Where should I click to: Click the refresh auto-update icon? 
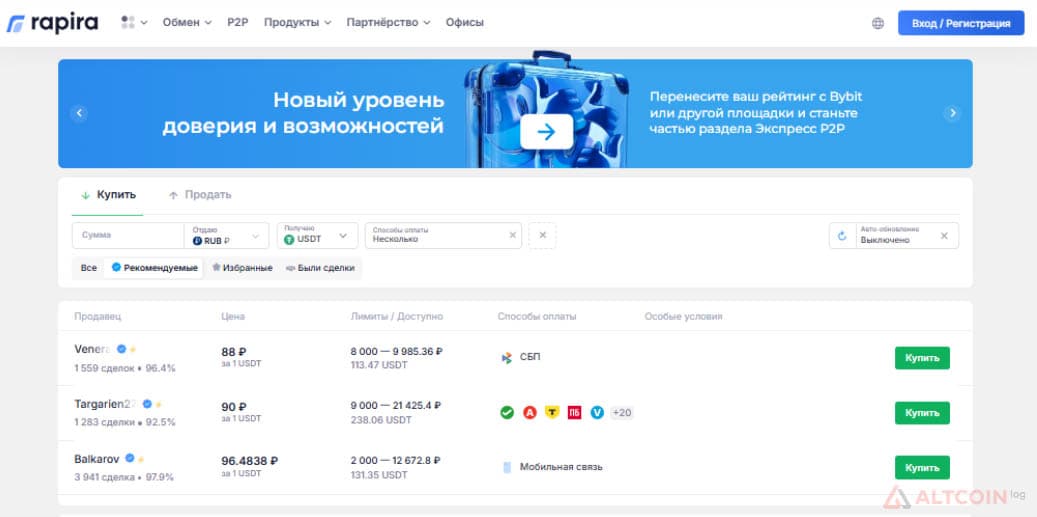[x=842, y=236]
